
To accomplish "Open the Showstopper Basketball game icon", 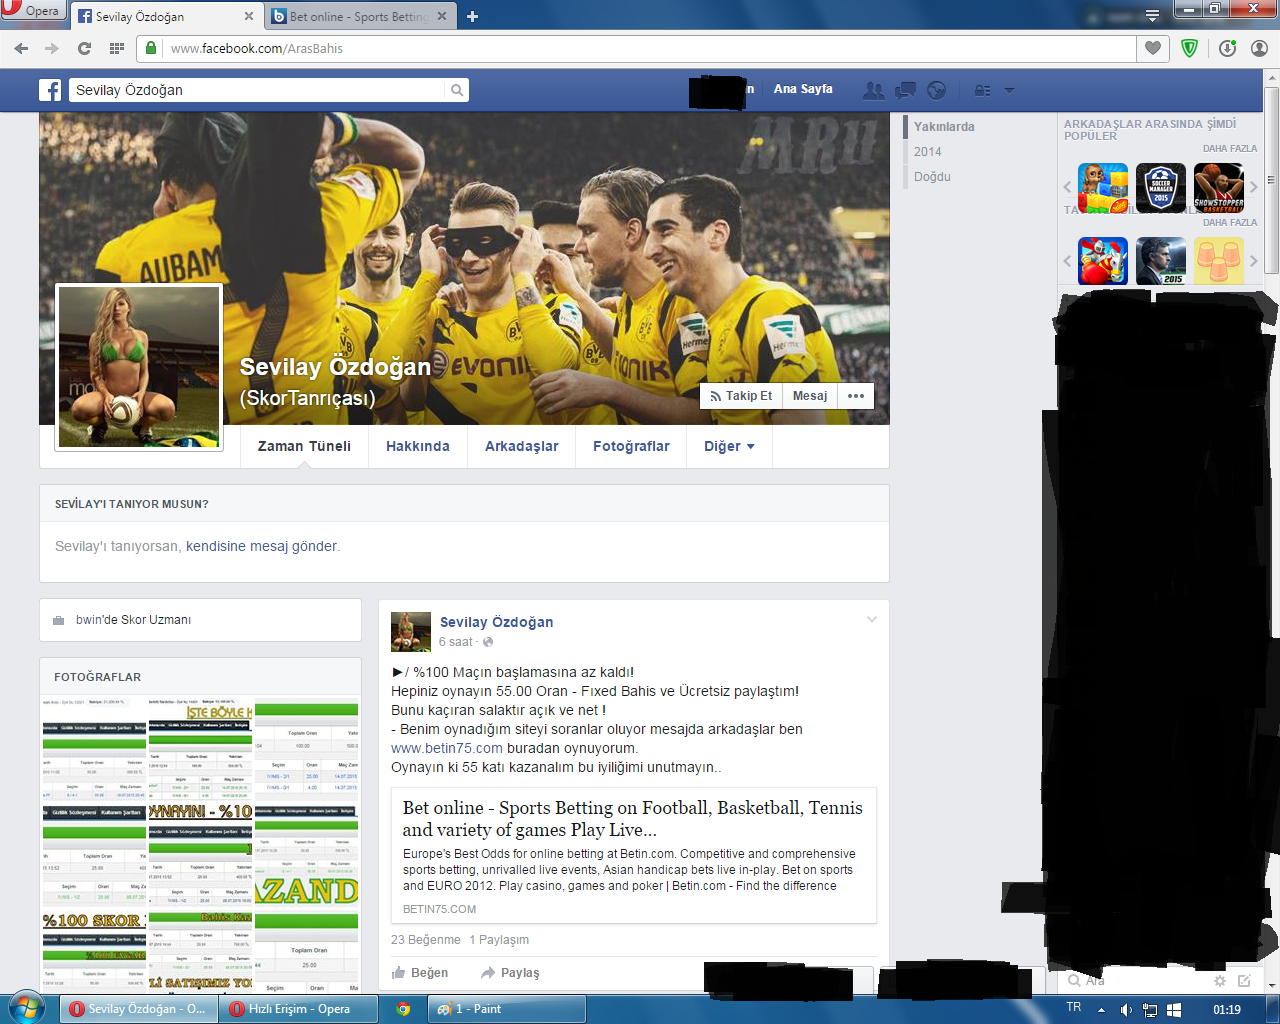I will point(1219,188).
